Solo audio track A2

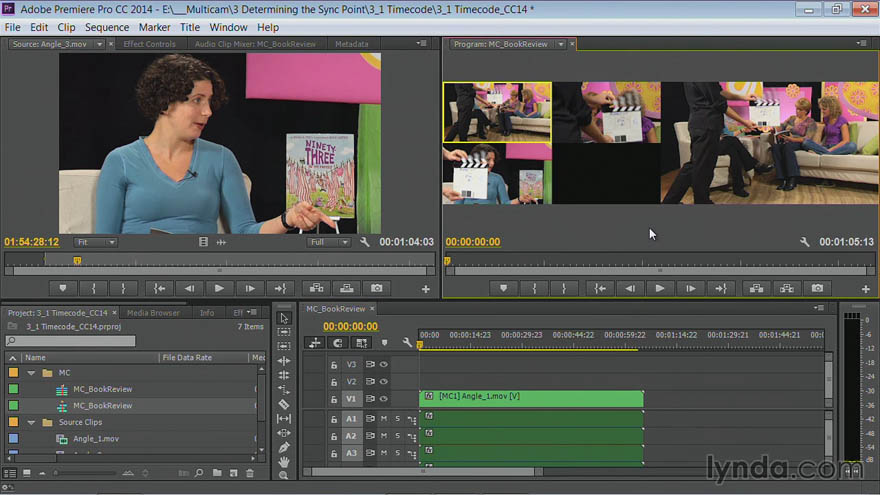coord(397,436)
